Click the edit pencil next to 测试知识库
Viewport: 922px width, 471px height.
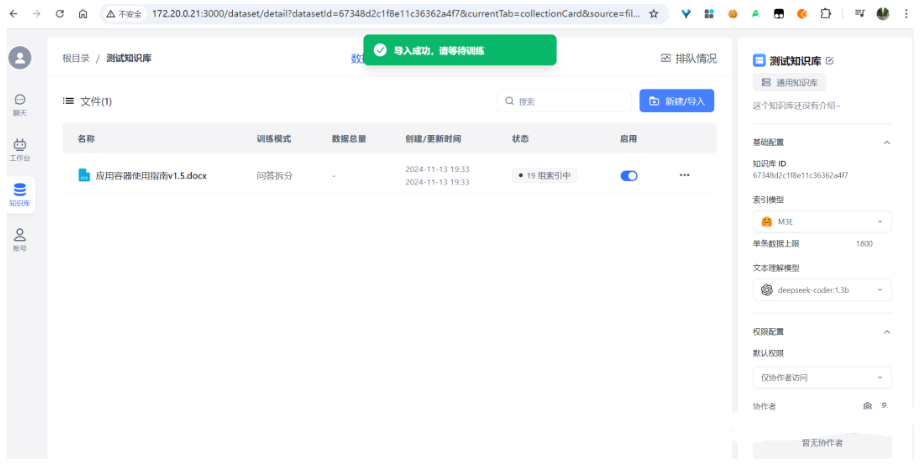click(830, 61)
